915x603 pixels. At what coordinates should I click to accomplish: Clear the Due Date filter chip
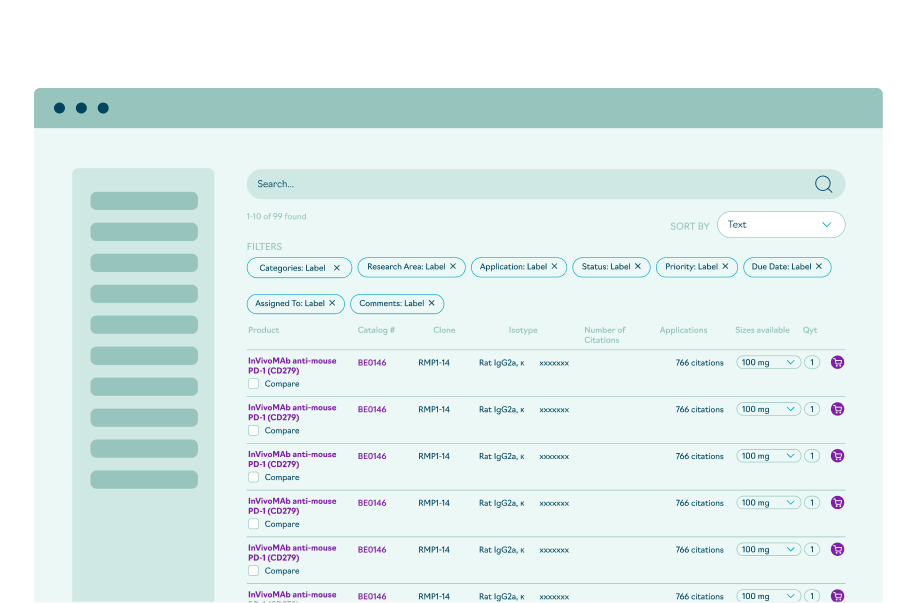[x=819, y=267]
